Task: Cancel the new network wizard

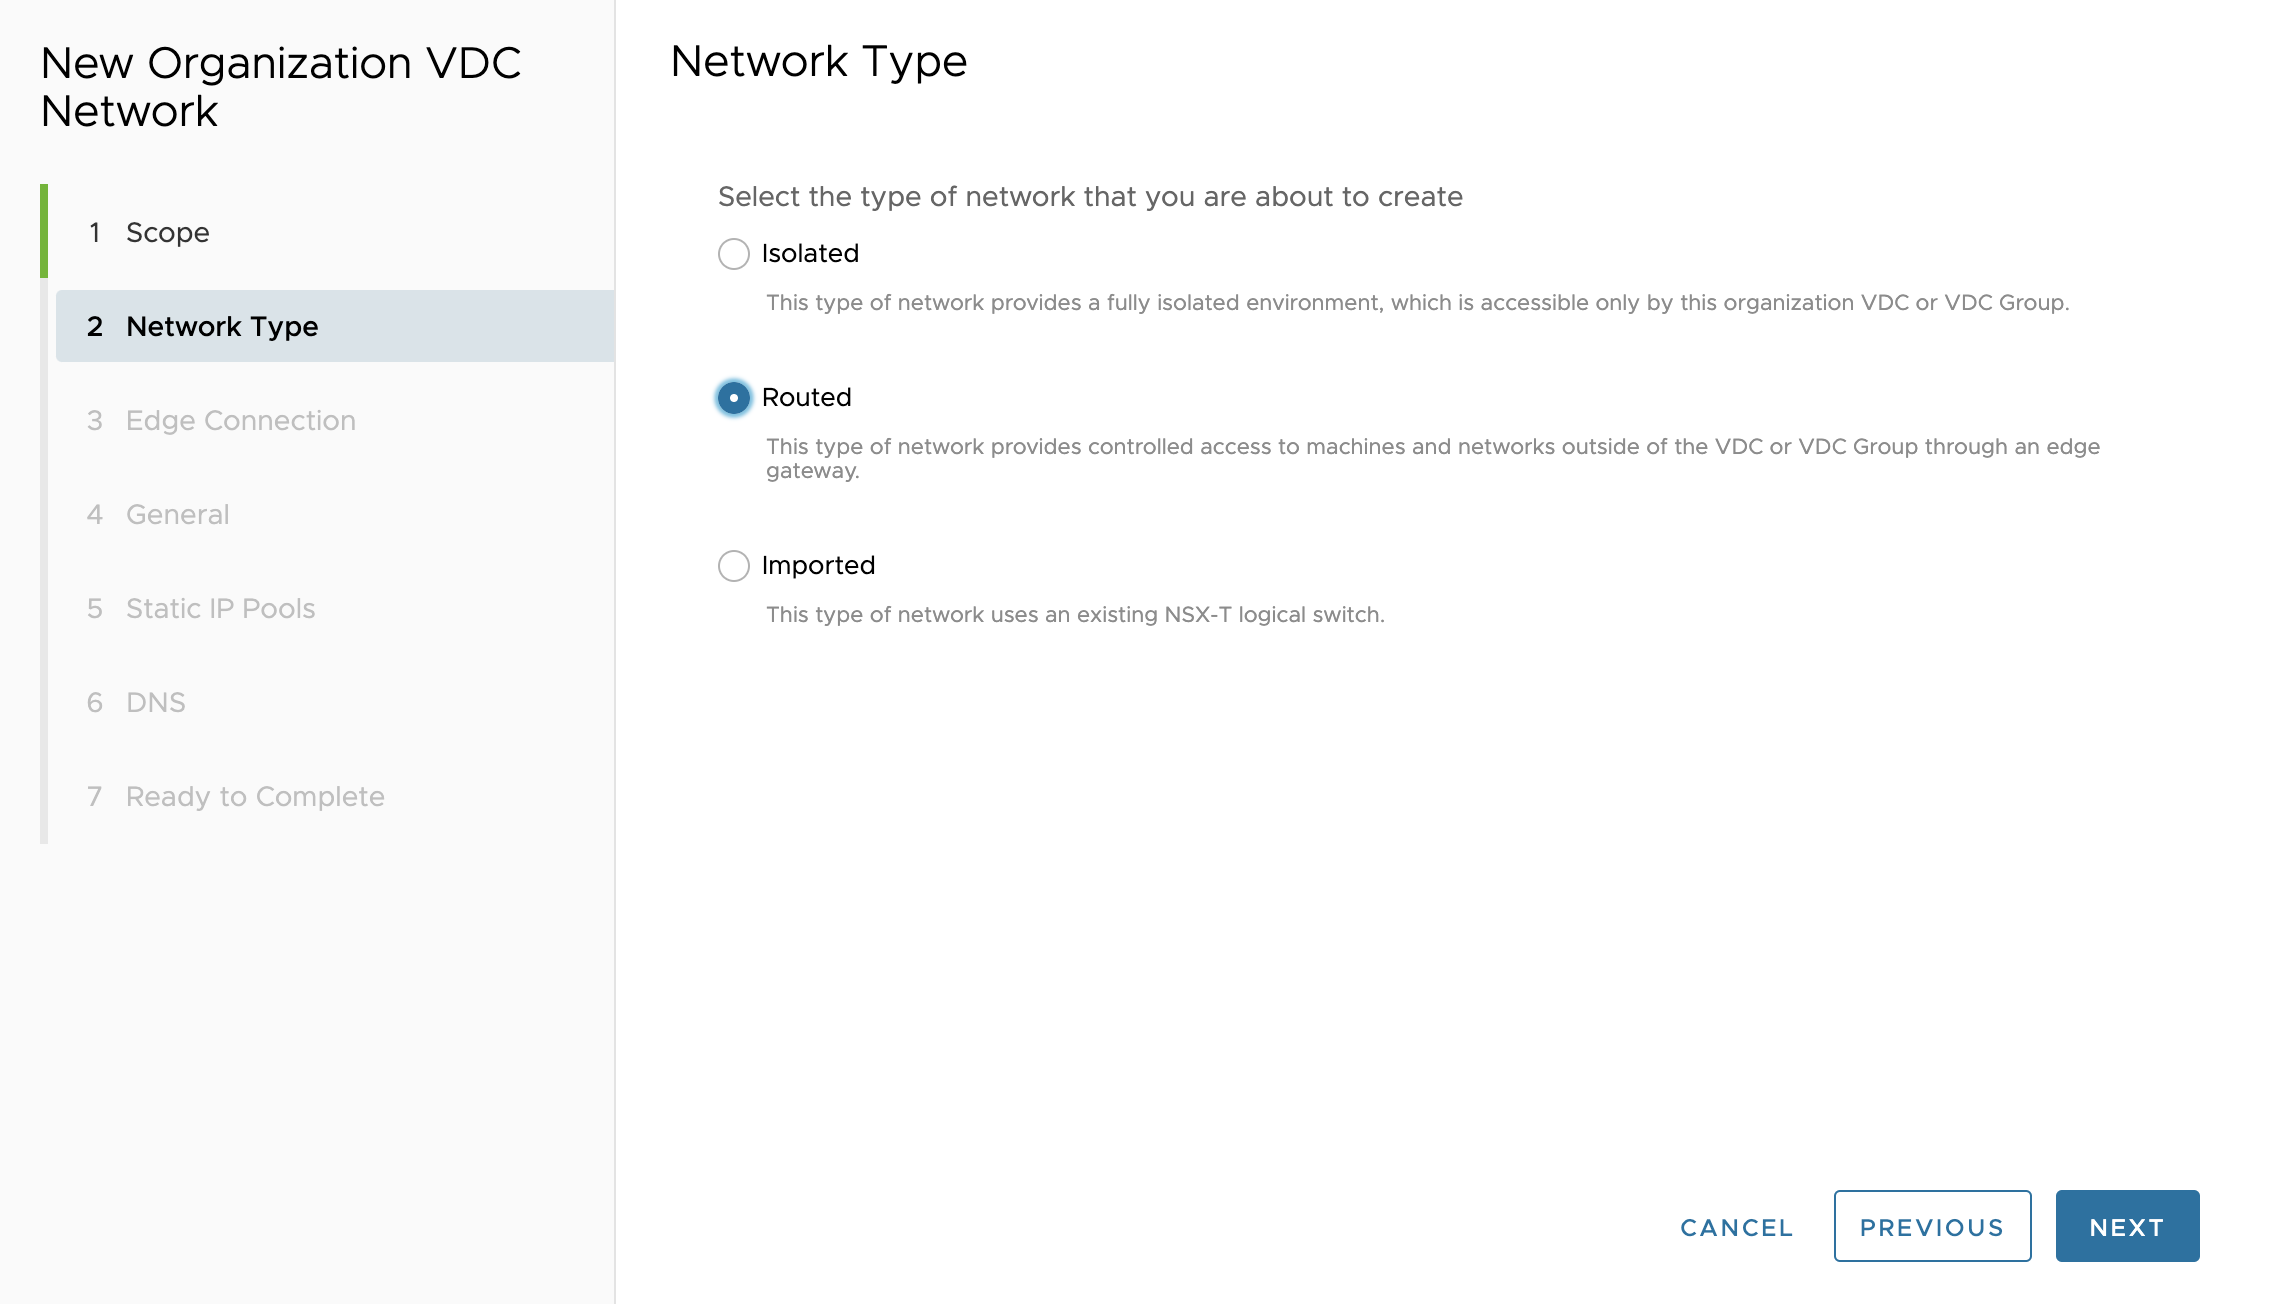Action: (1736, 1227)
